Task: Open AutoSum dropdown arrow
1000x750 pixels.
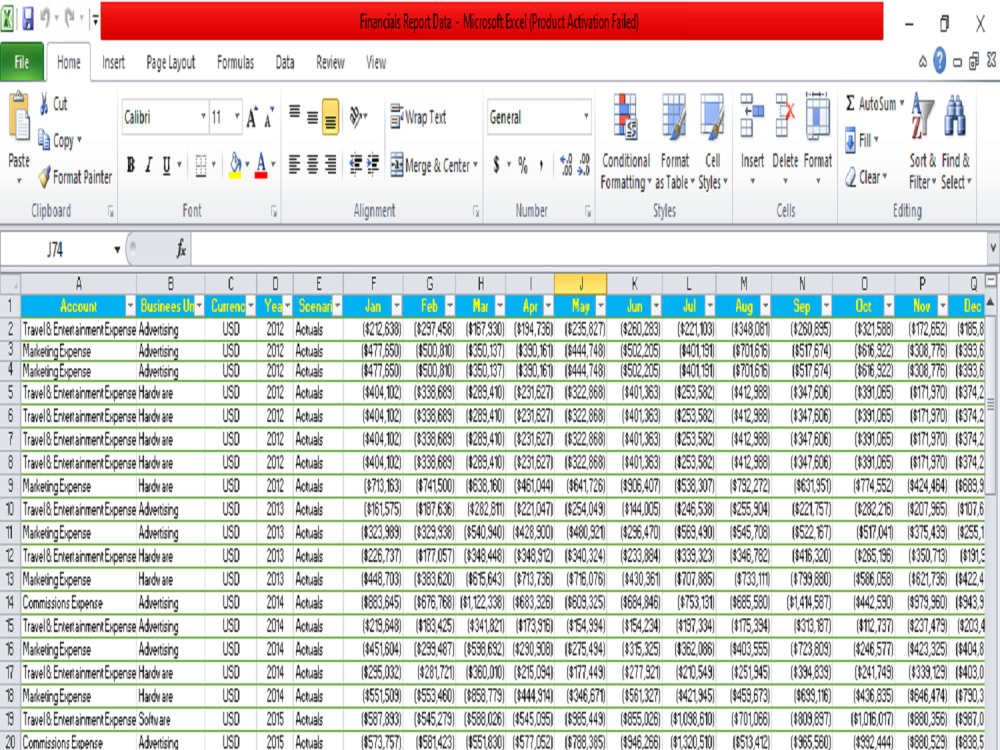Action: (902, 103)
